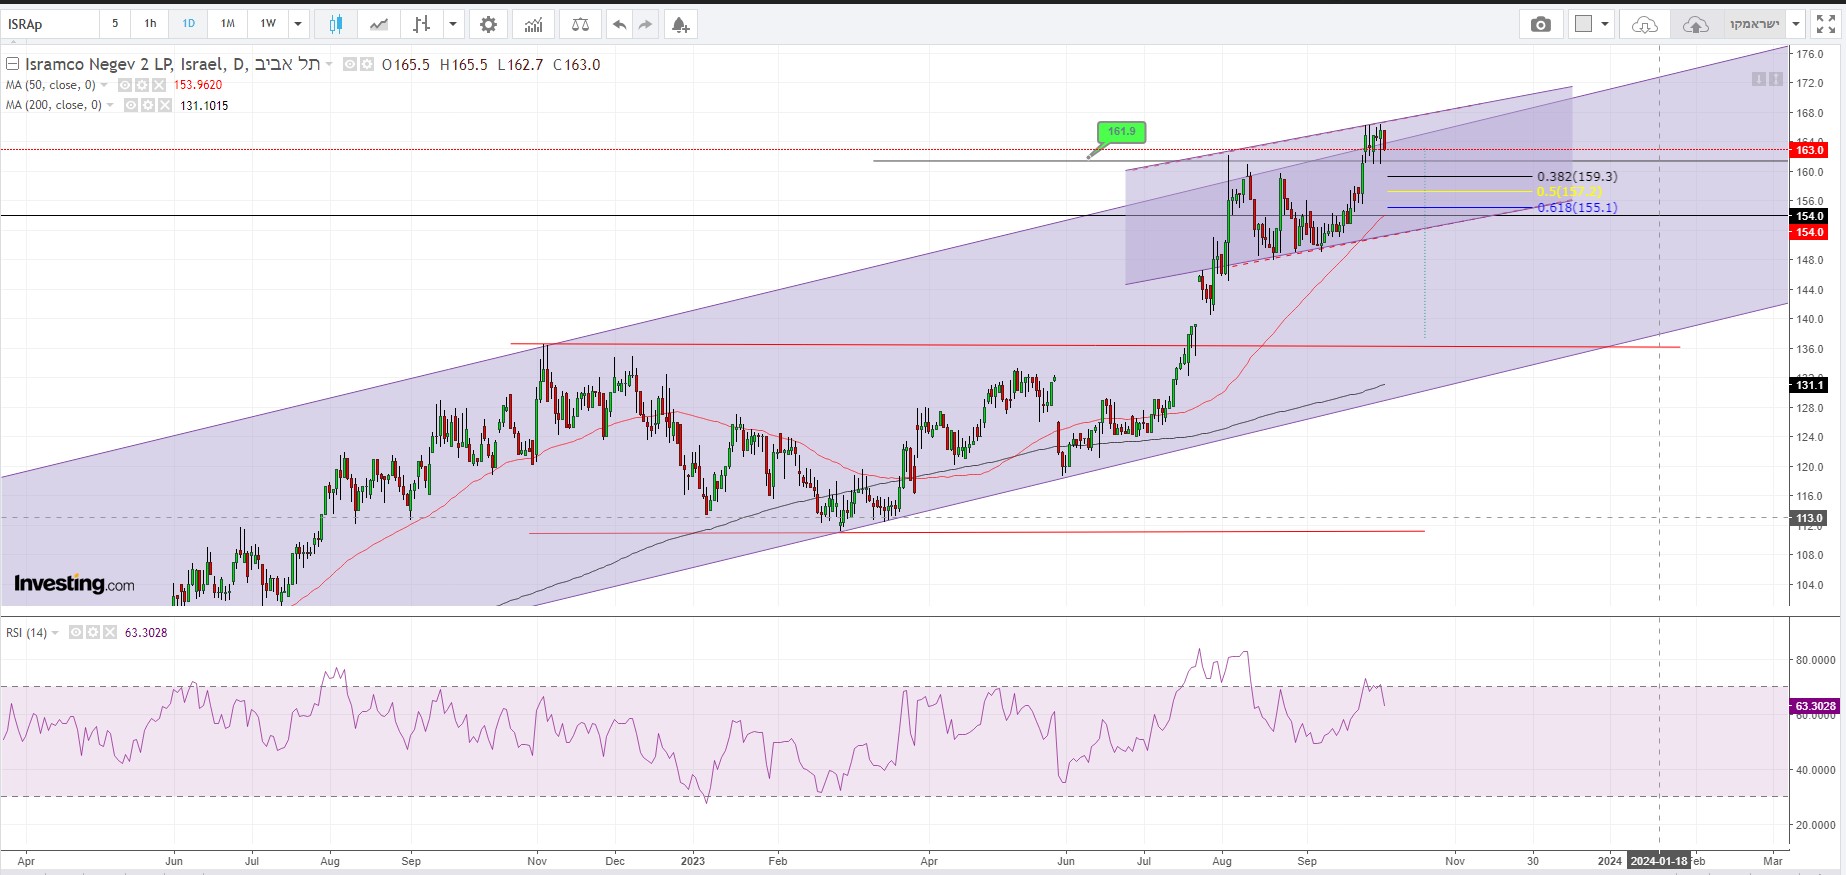Image resolution: width=1846 pixels, height=875 pixels.
Task: Toggle visibility of MA 50 indicator
Action: [x=126, y=85]
